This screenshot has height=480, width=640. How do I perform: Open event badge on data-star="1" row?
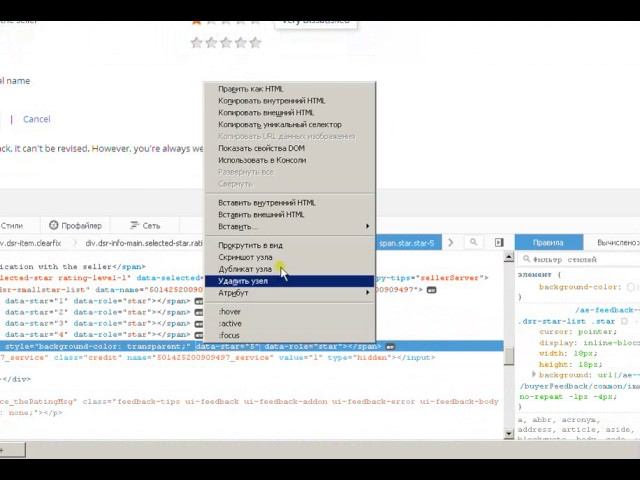(199, 301)
